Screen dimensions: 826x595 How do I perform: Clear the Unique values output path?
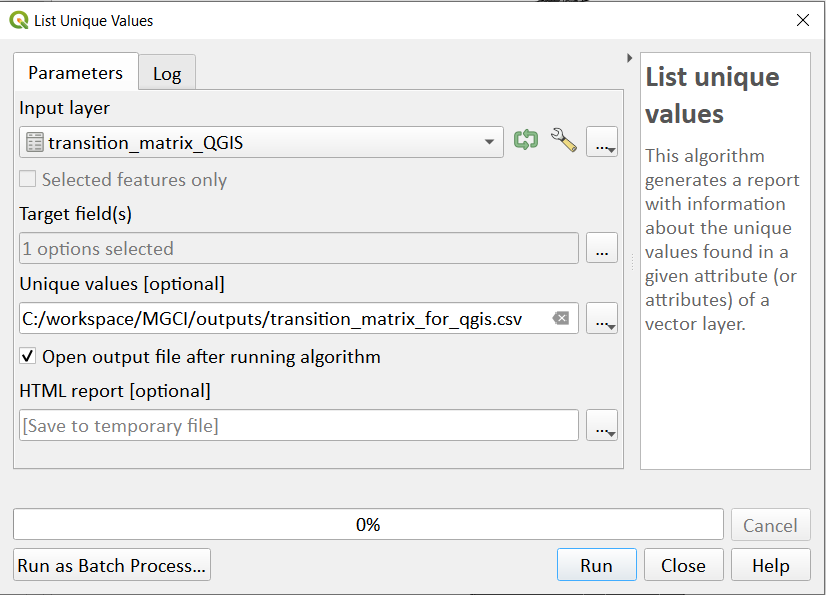click(x=560, y=318)
